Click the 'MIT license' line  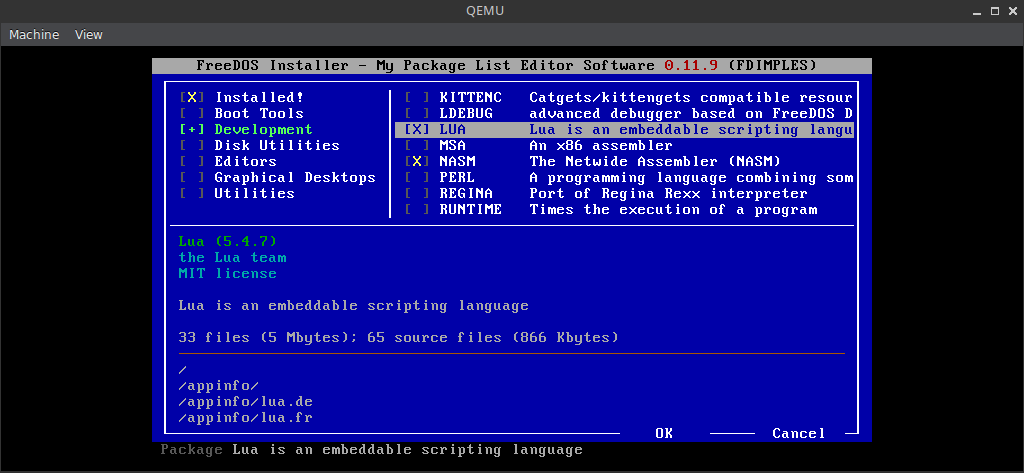(x=228, y=274)
